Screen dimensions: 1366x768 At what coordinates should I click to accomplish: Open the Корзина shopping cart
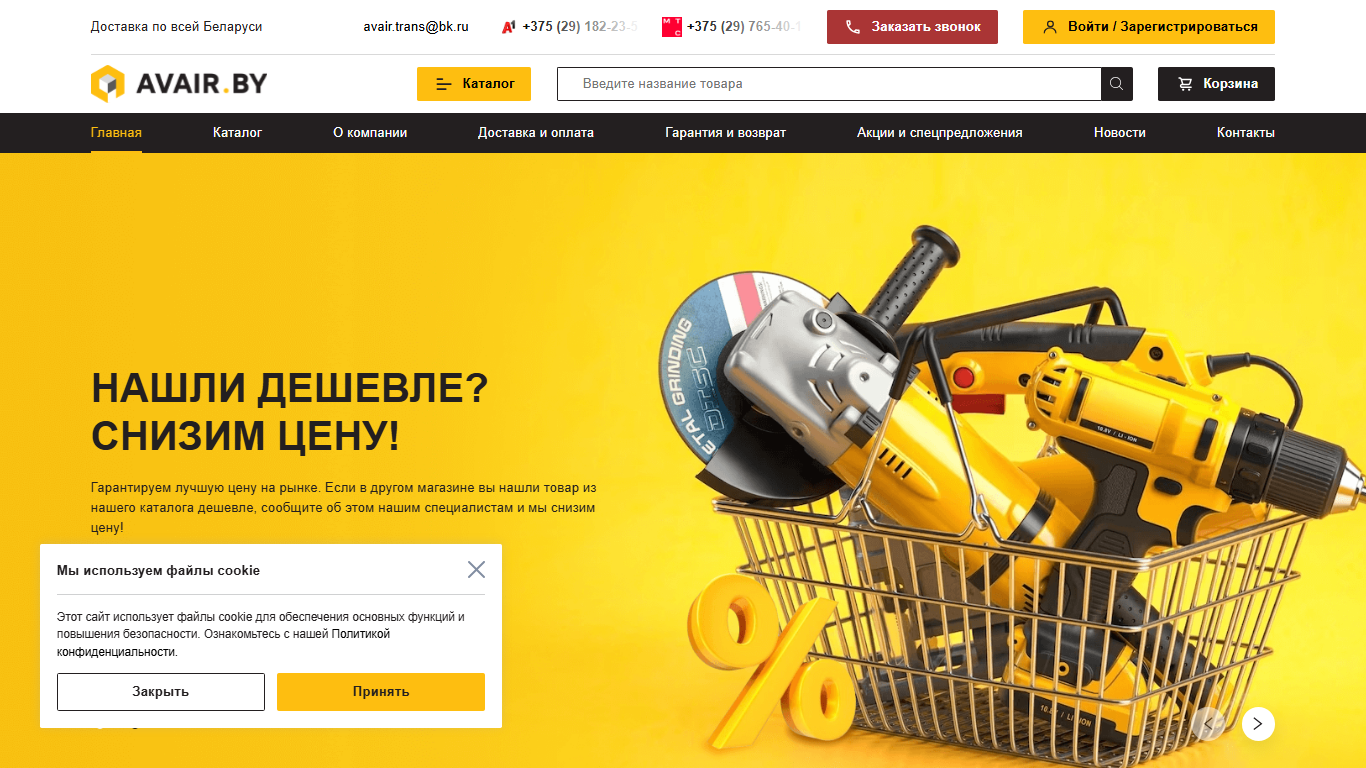pos(1216,84)
